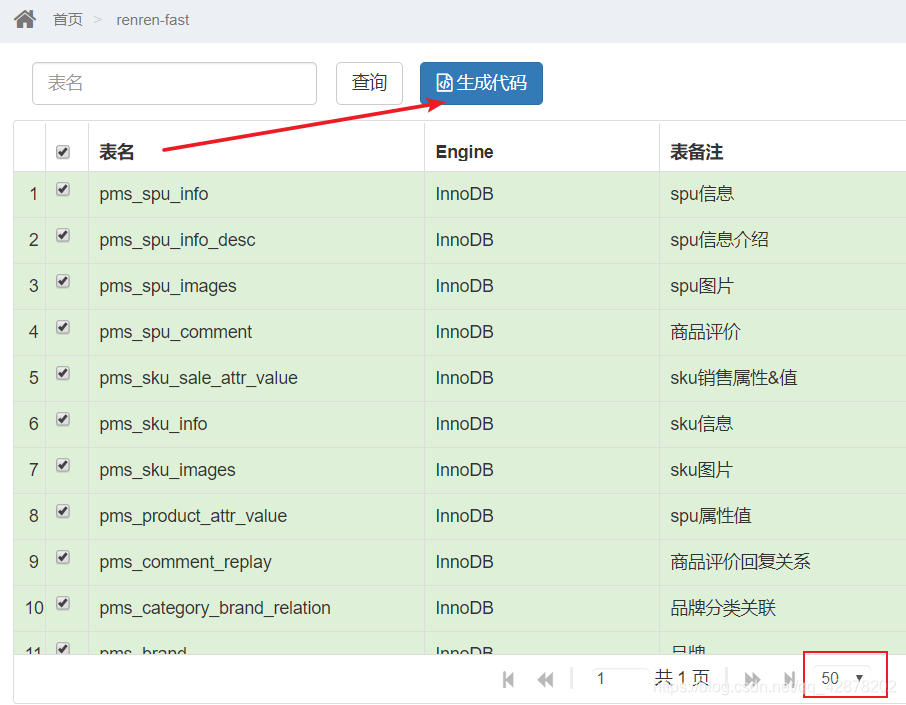Click the page number input box
The height and width of the screenshot is (705, 906).
[x=619, y=678]
